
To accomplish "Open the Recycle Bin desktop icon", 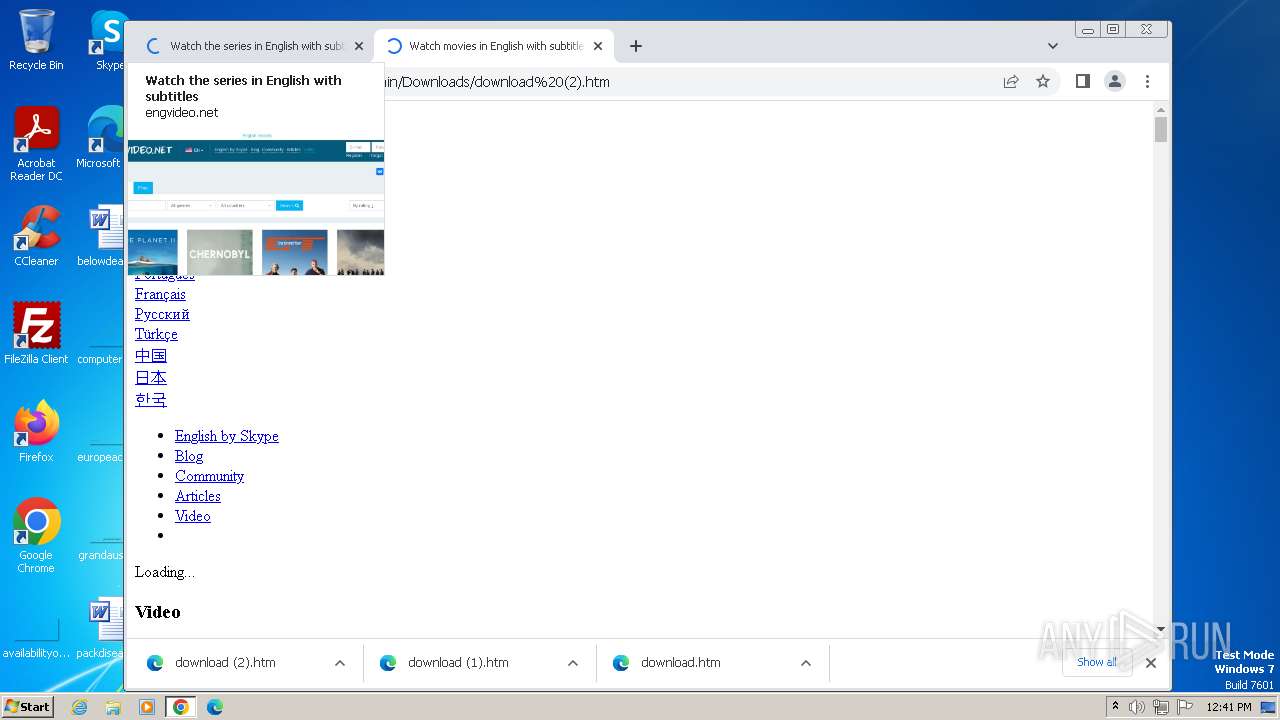I will 36,40.
